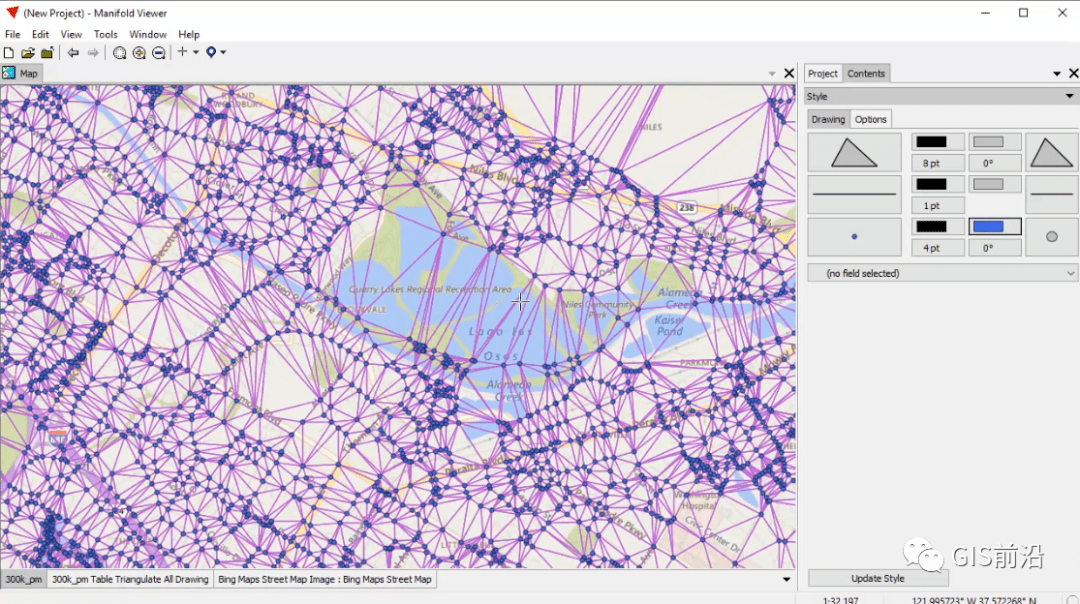Select the Zoom In magnifier icon
Viewport: 1080px width, 604px height.
tap(139, 53)
